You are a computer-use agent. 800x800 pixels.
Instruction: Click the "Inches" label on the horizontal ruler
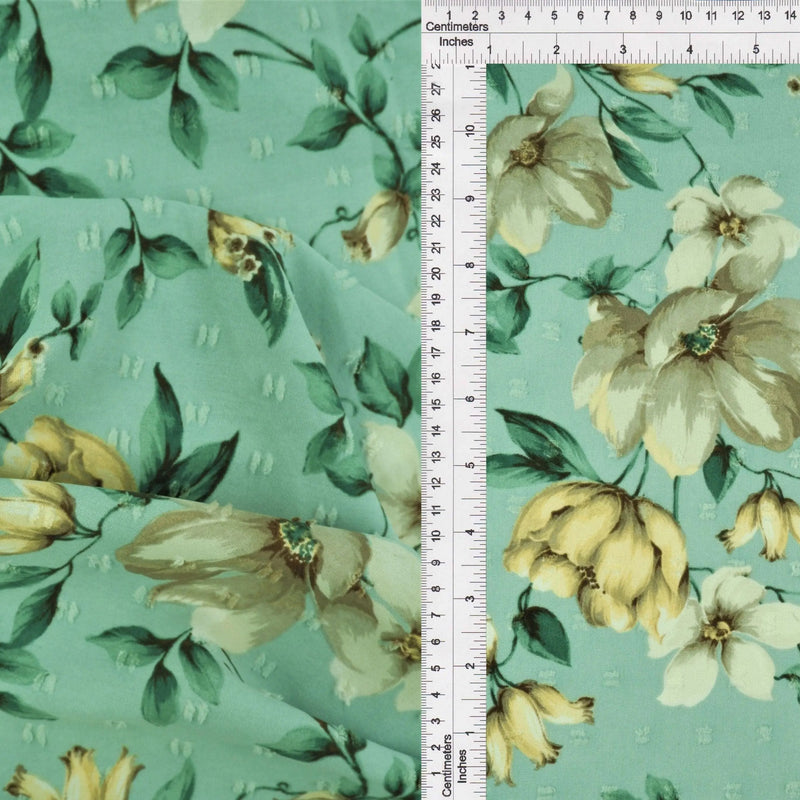[456, 42]
